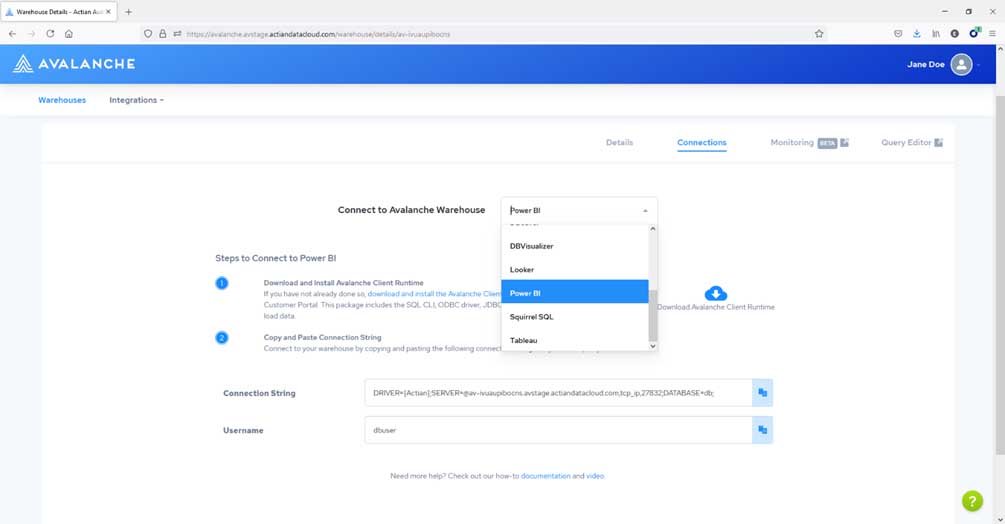Reload the page with refresh icon
This screenshot has width=1005, height=524.
[50, 34]
